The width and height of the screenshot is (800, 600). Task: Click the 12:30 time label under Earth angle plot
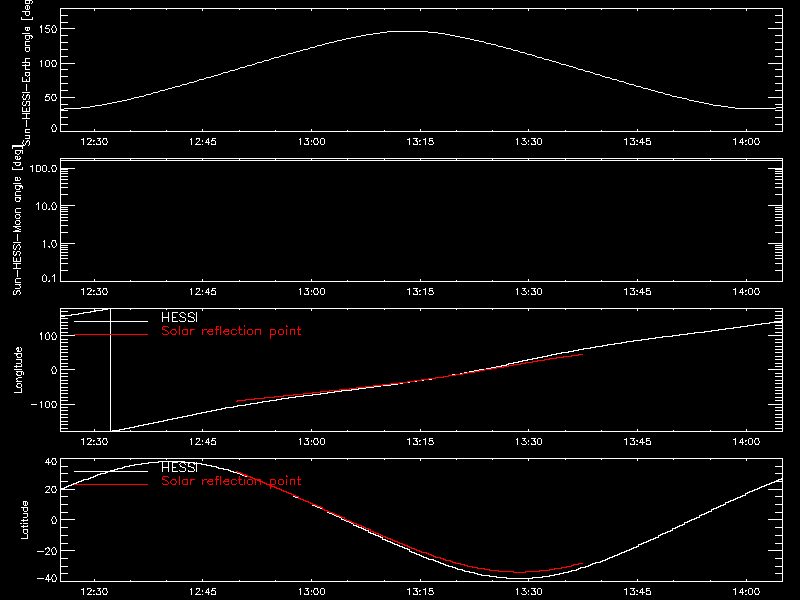point(94,142)
